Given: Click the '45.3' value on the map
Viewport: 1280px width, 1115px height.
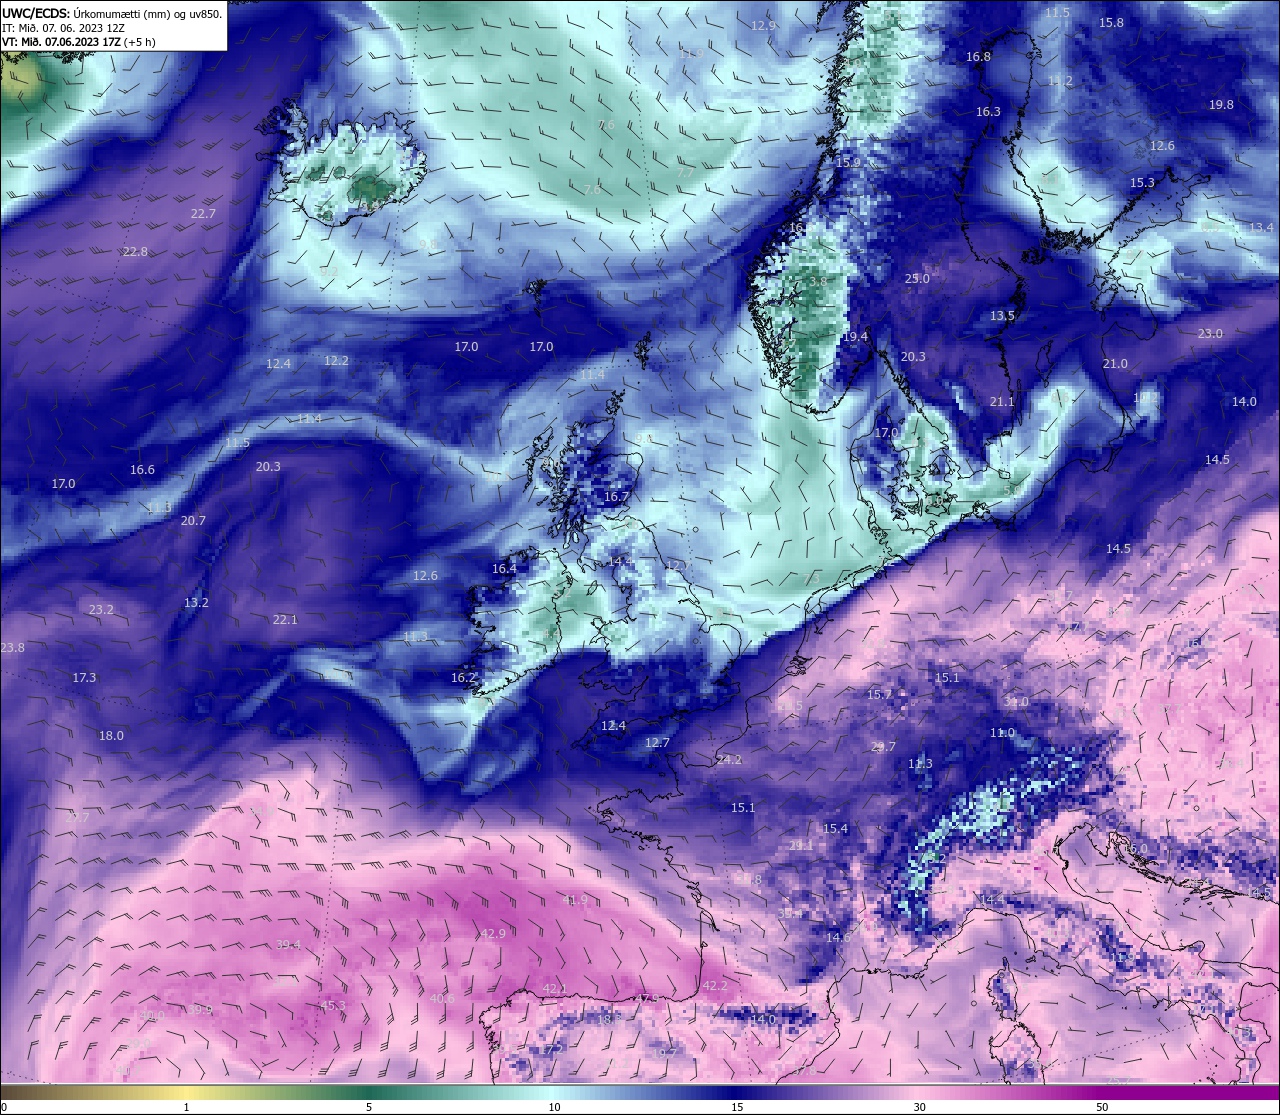Looking at the screenshot, I should pos(333,1006).
